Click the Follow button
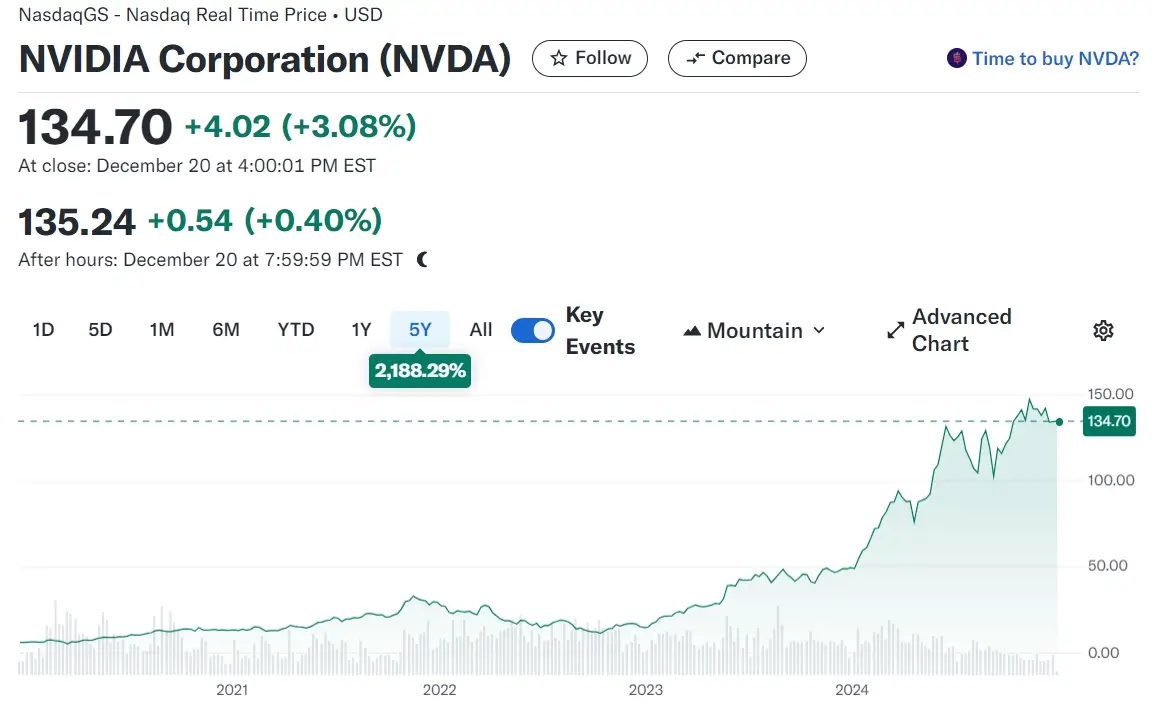Viewport: 1156px width, 713px height. click(x=589, y=58)
